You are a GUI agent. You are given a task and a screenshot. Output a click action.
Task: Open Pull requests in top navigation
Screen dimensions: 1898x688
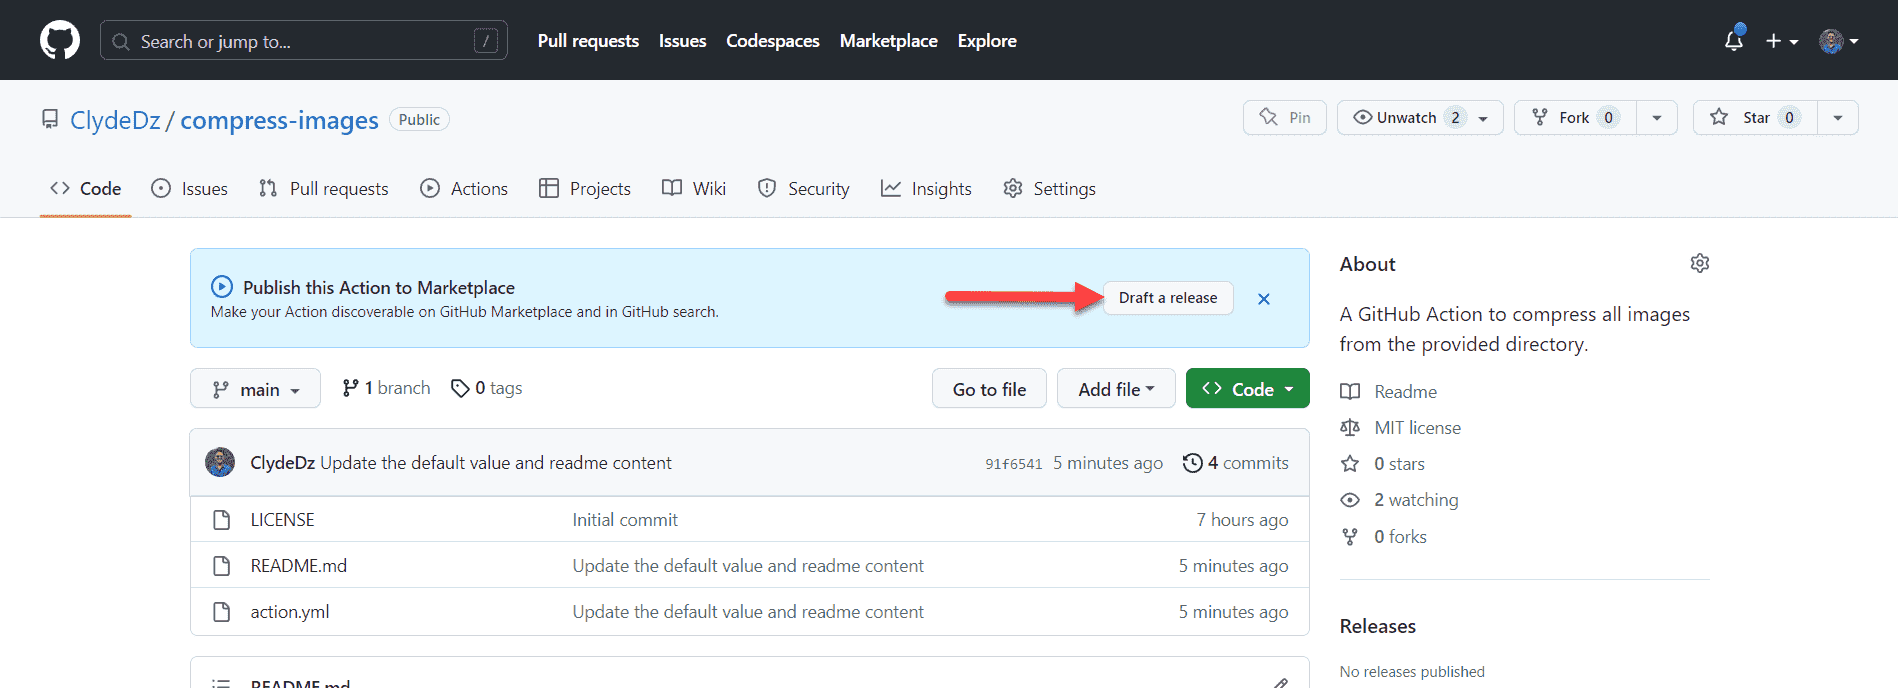click(x=588, y=41)
